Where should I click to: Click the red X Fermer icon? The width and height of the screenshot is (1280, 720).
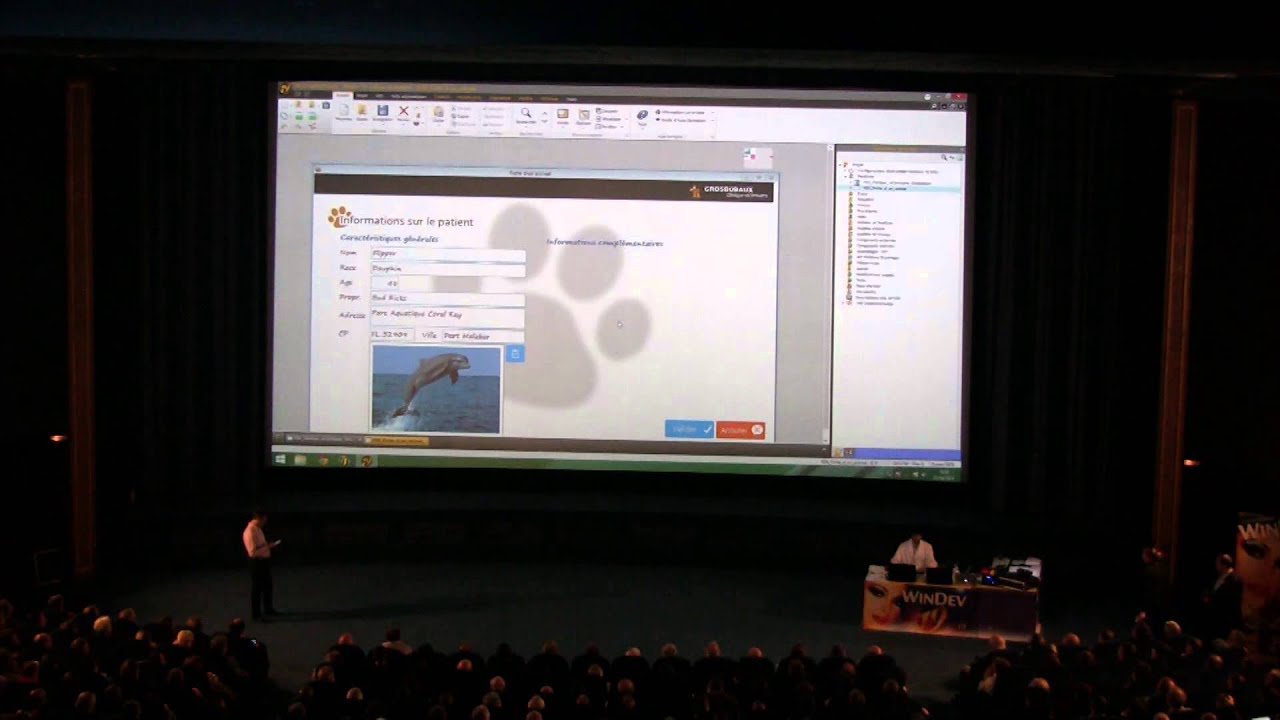pos(403,111)
